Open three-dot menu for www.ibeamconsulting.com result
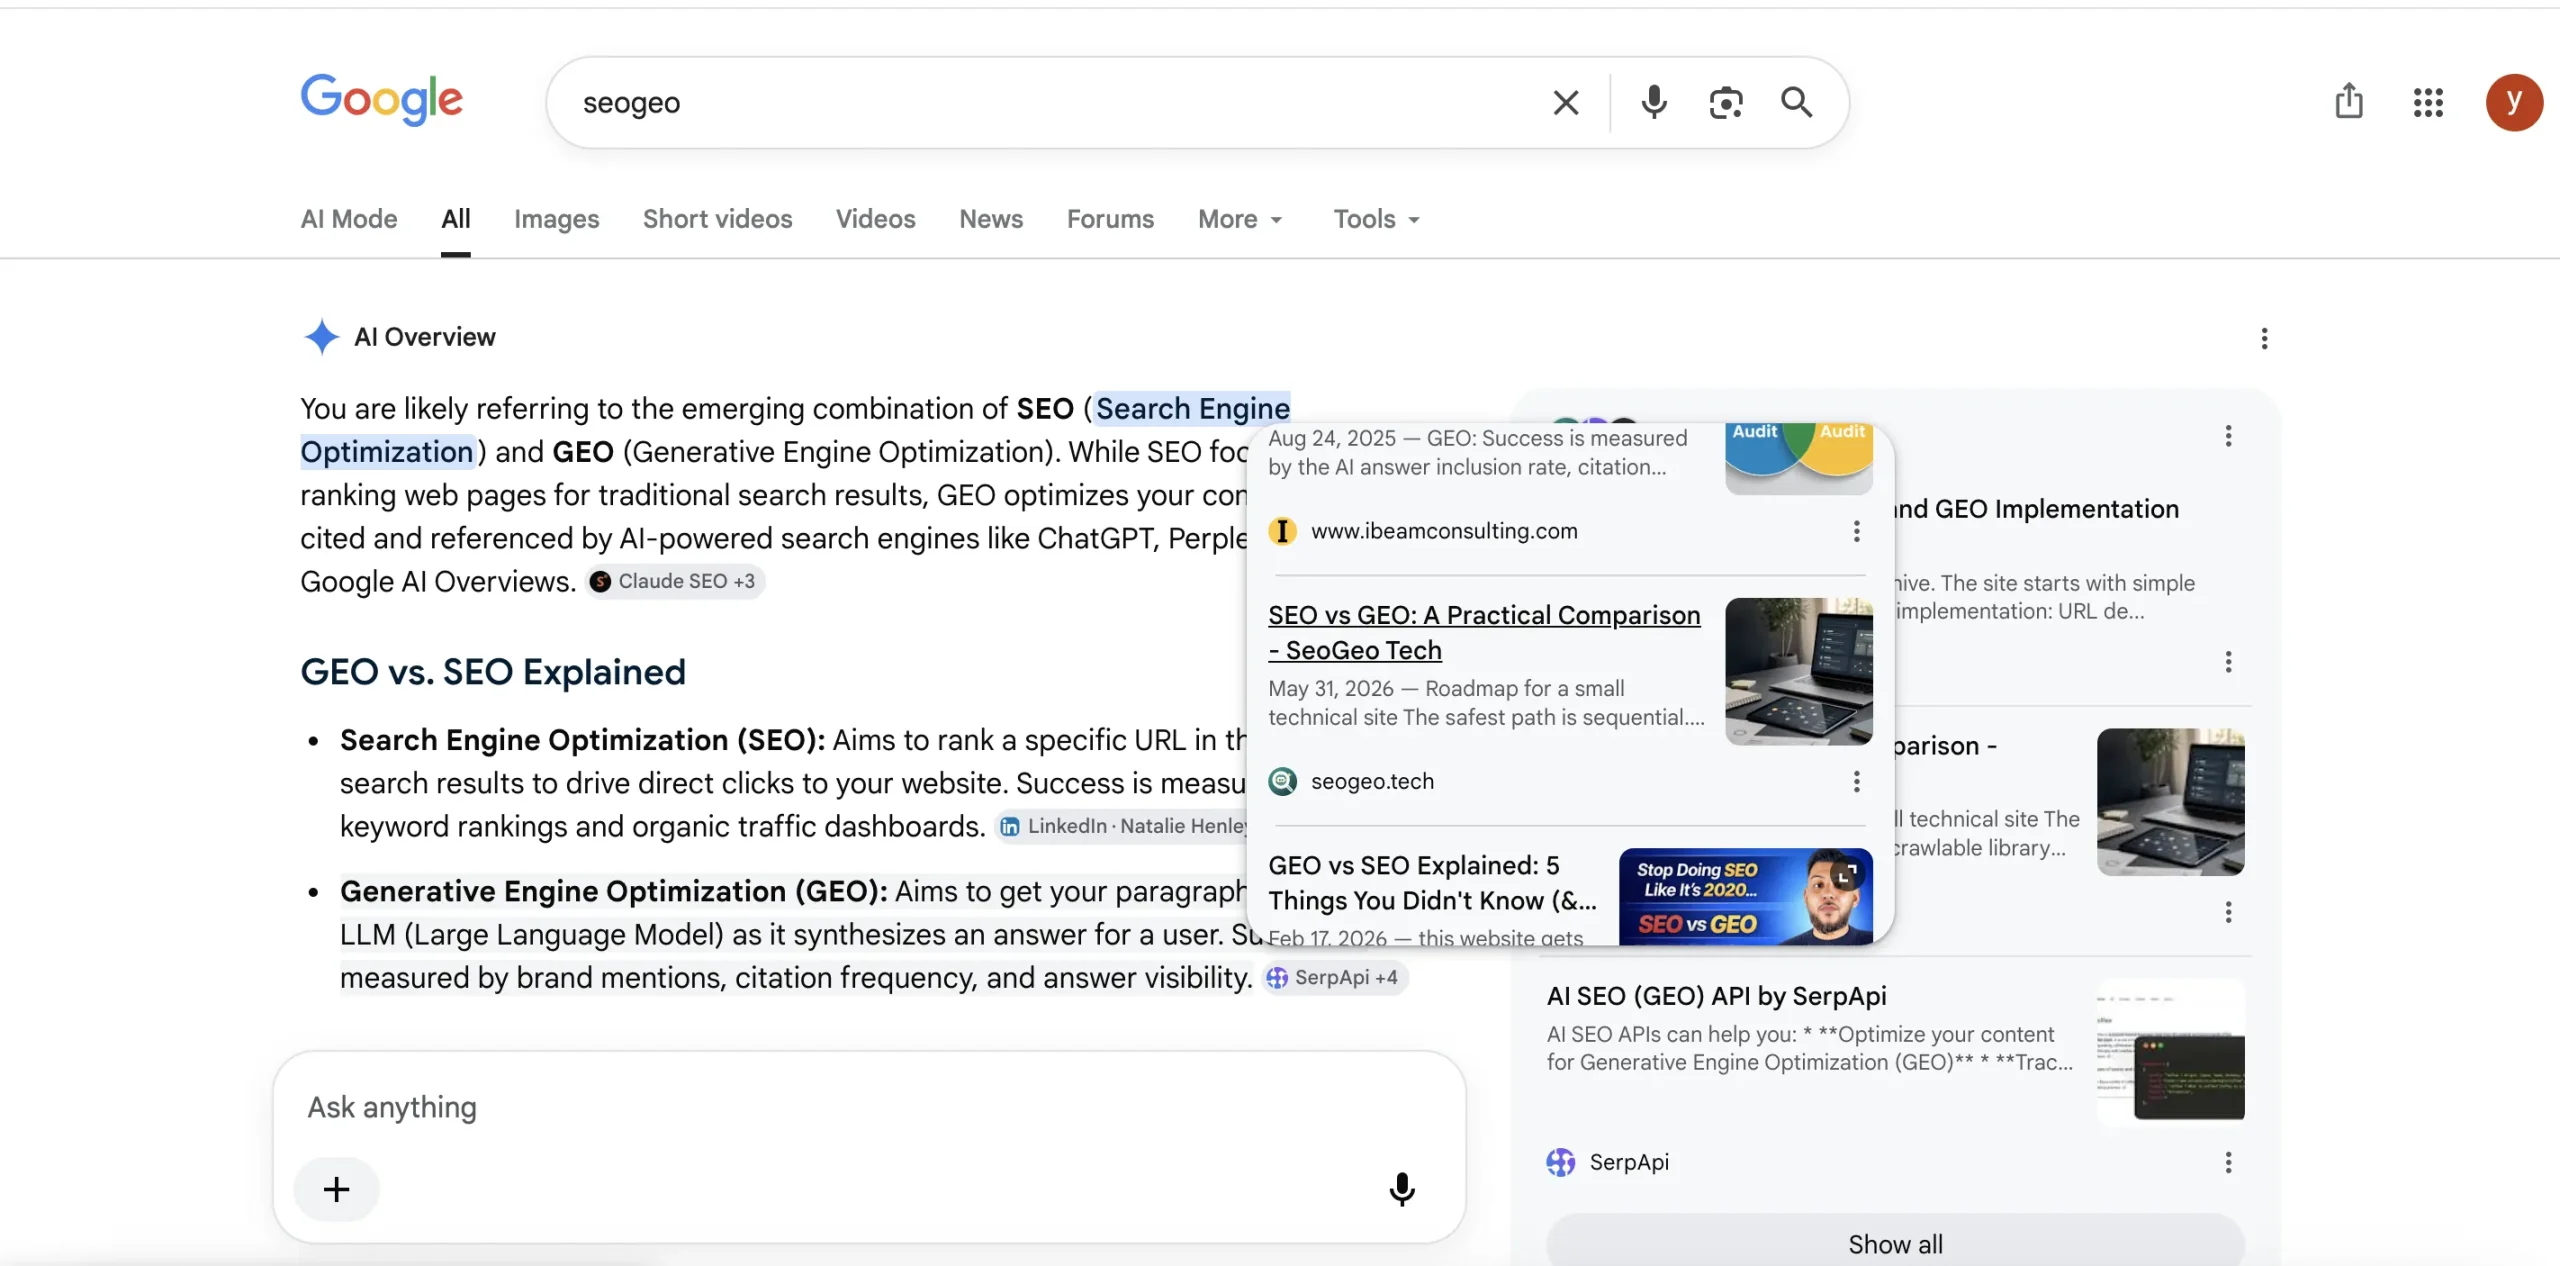The height and width of the screenshot is (1266, 2560). point(1856,531)
